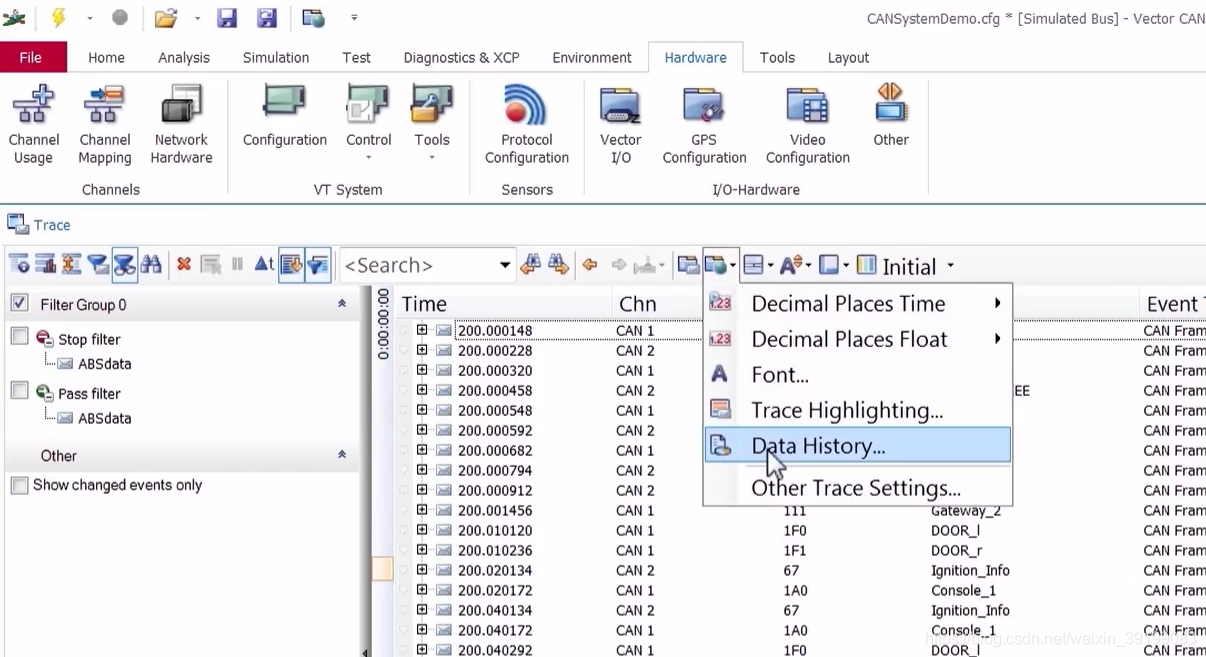Image resolution: width=1206 pixels, height=657 pixels.
Task: Check Show changed events only
Action: 19,485
